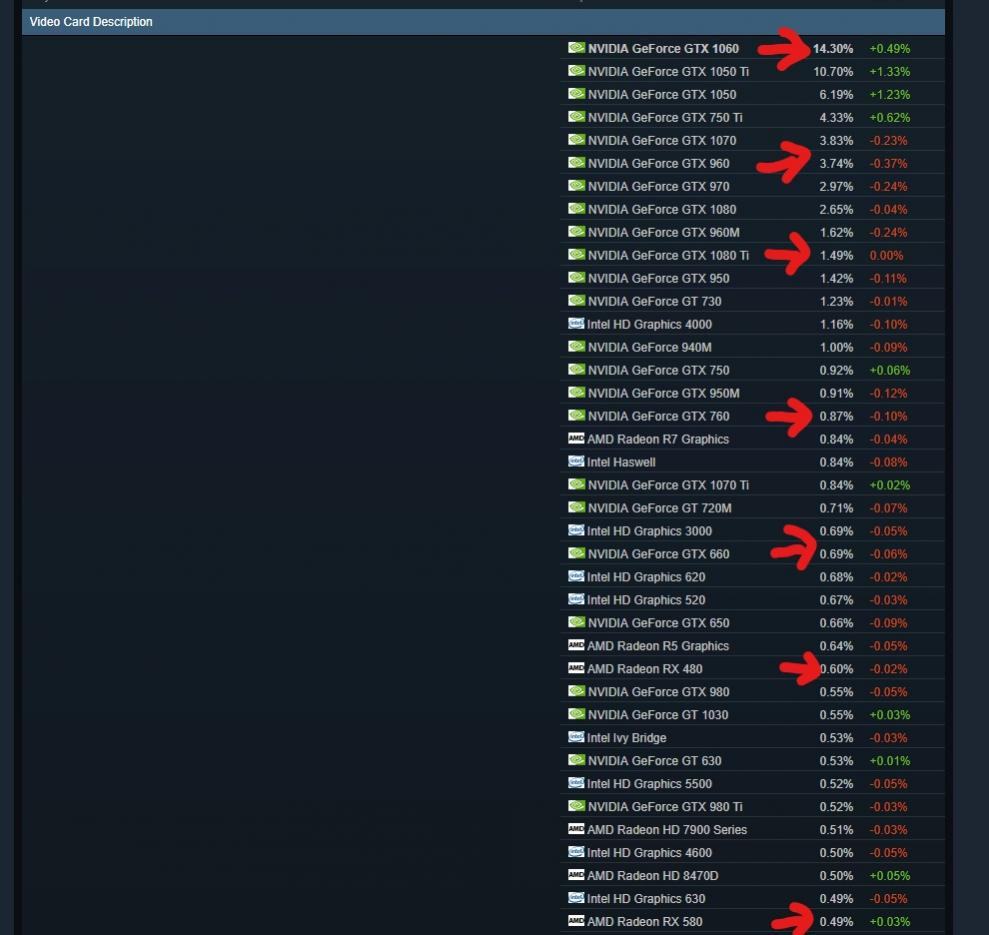This screenshot has height=935, width=989.
Task: Click the 4.33% share value
Action: [836, 117]
